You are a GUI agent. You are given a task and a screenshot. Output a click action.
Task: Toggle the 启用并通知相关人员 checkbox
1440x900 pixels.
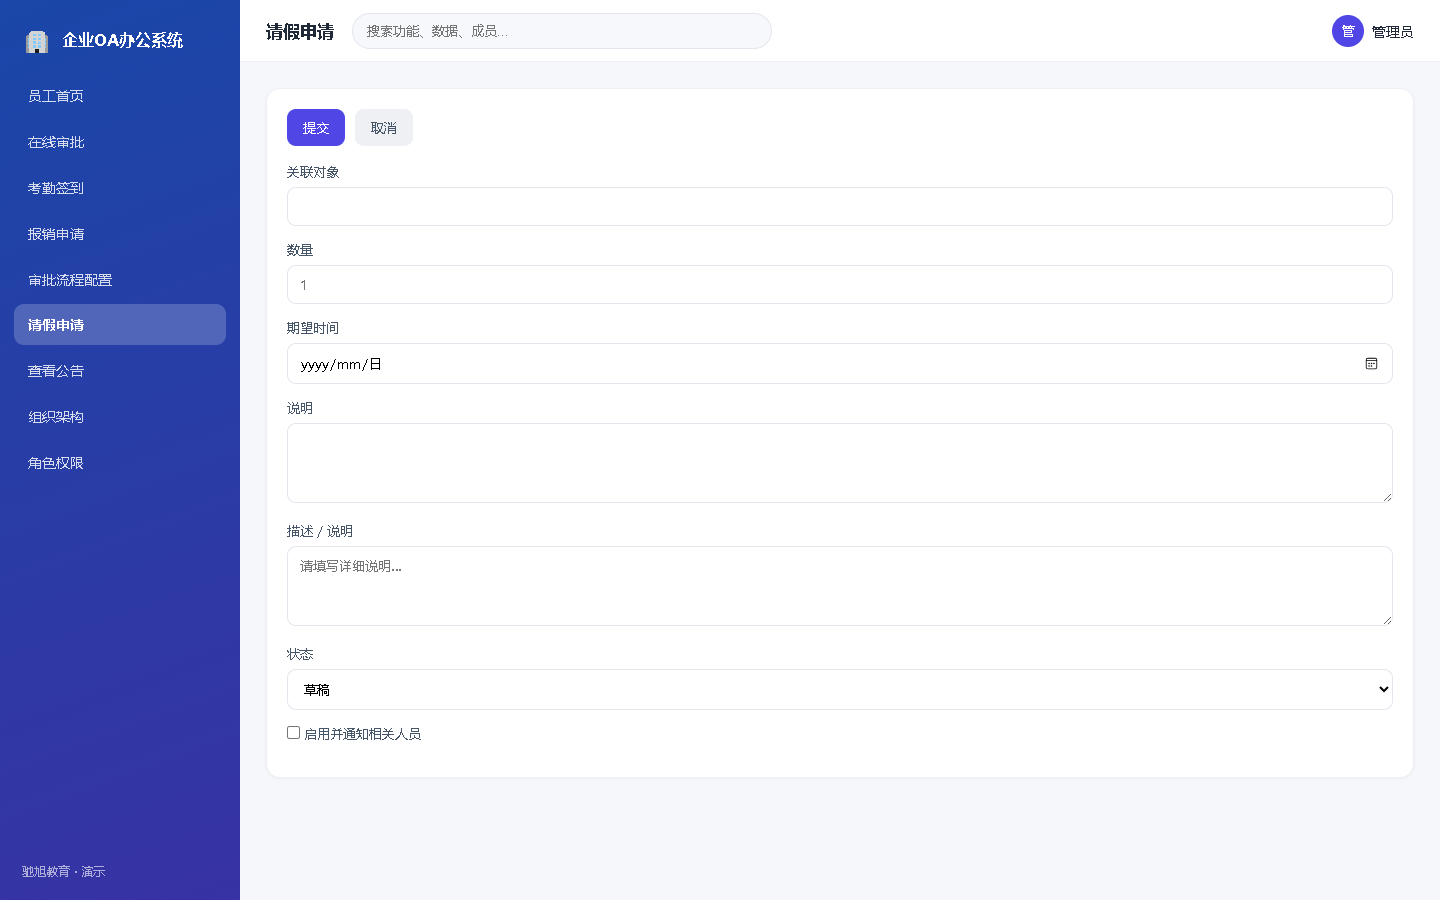294,733
